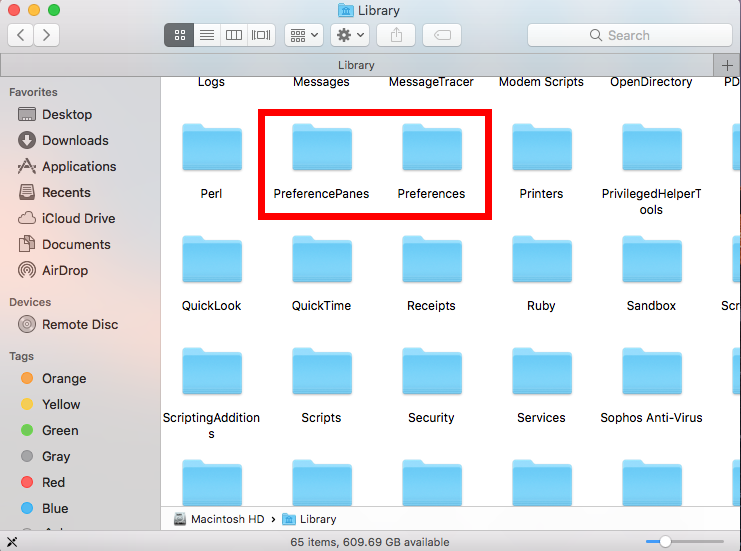Filter by the Blue tag

click(44, 508)
